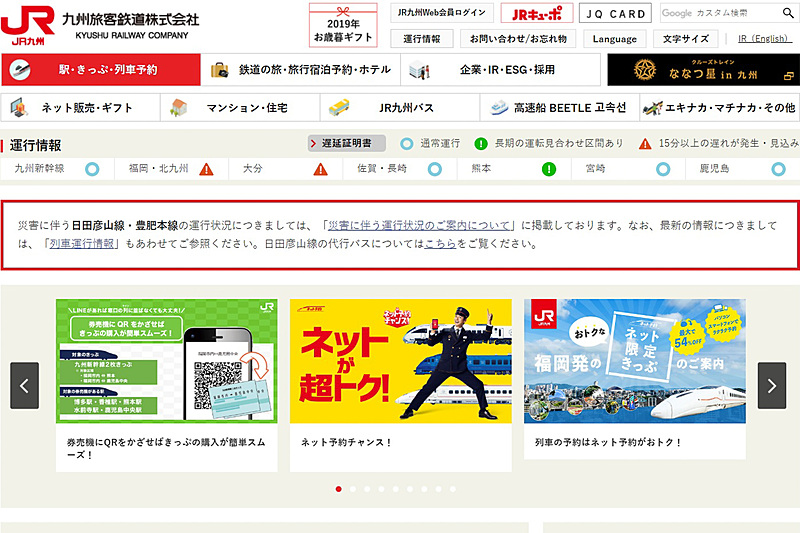The height and width of the screenshot is (533, 800).
Task: Select the second carousel dot
Action: [x=353, y=489]
